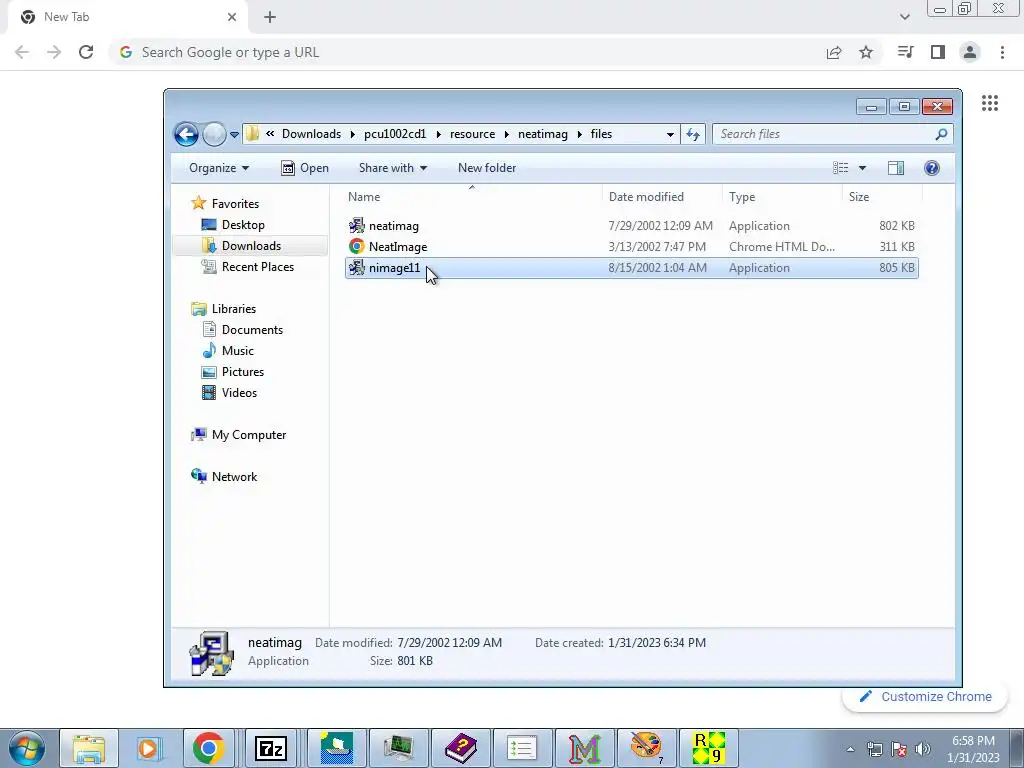Open Google apps grid
The height and width of the screenshot is (768, 1024).
pos(990,103)
